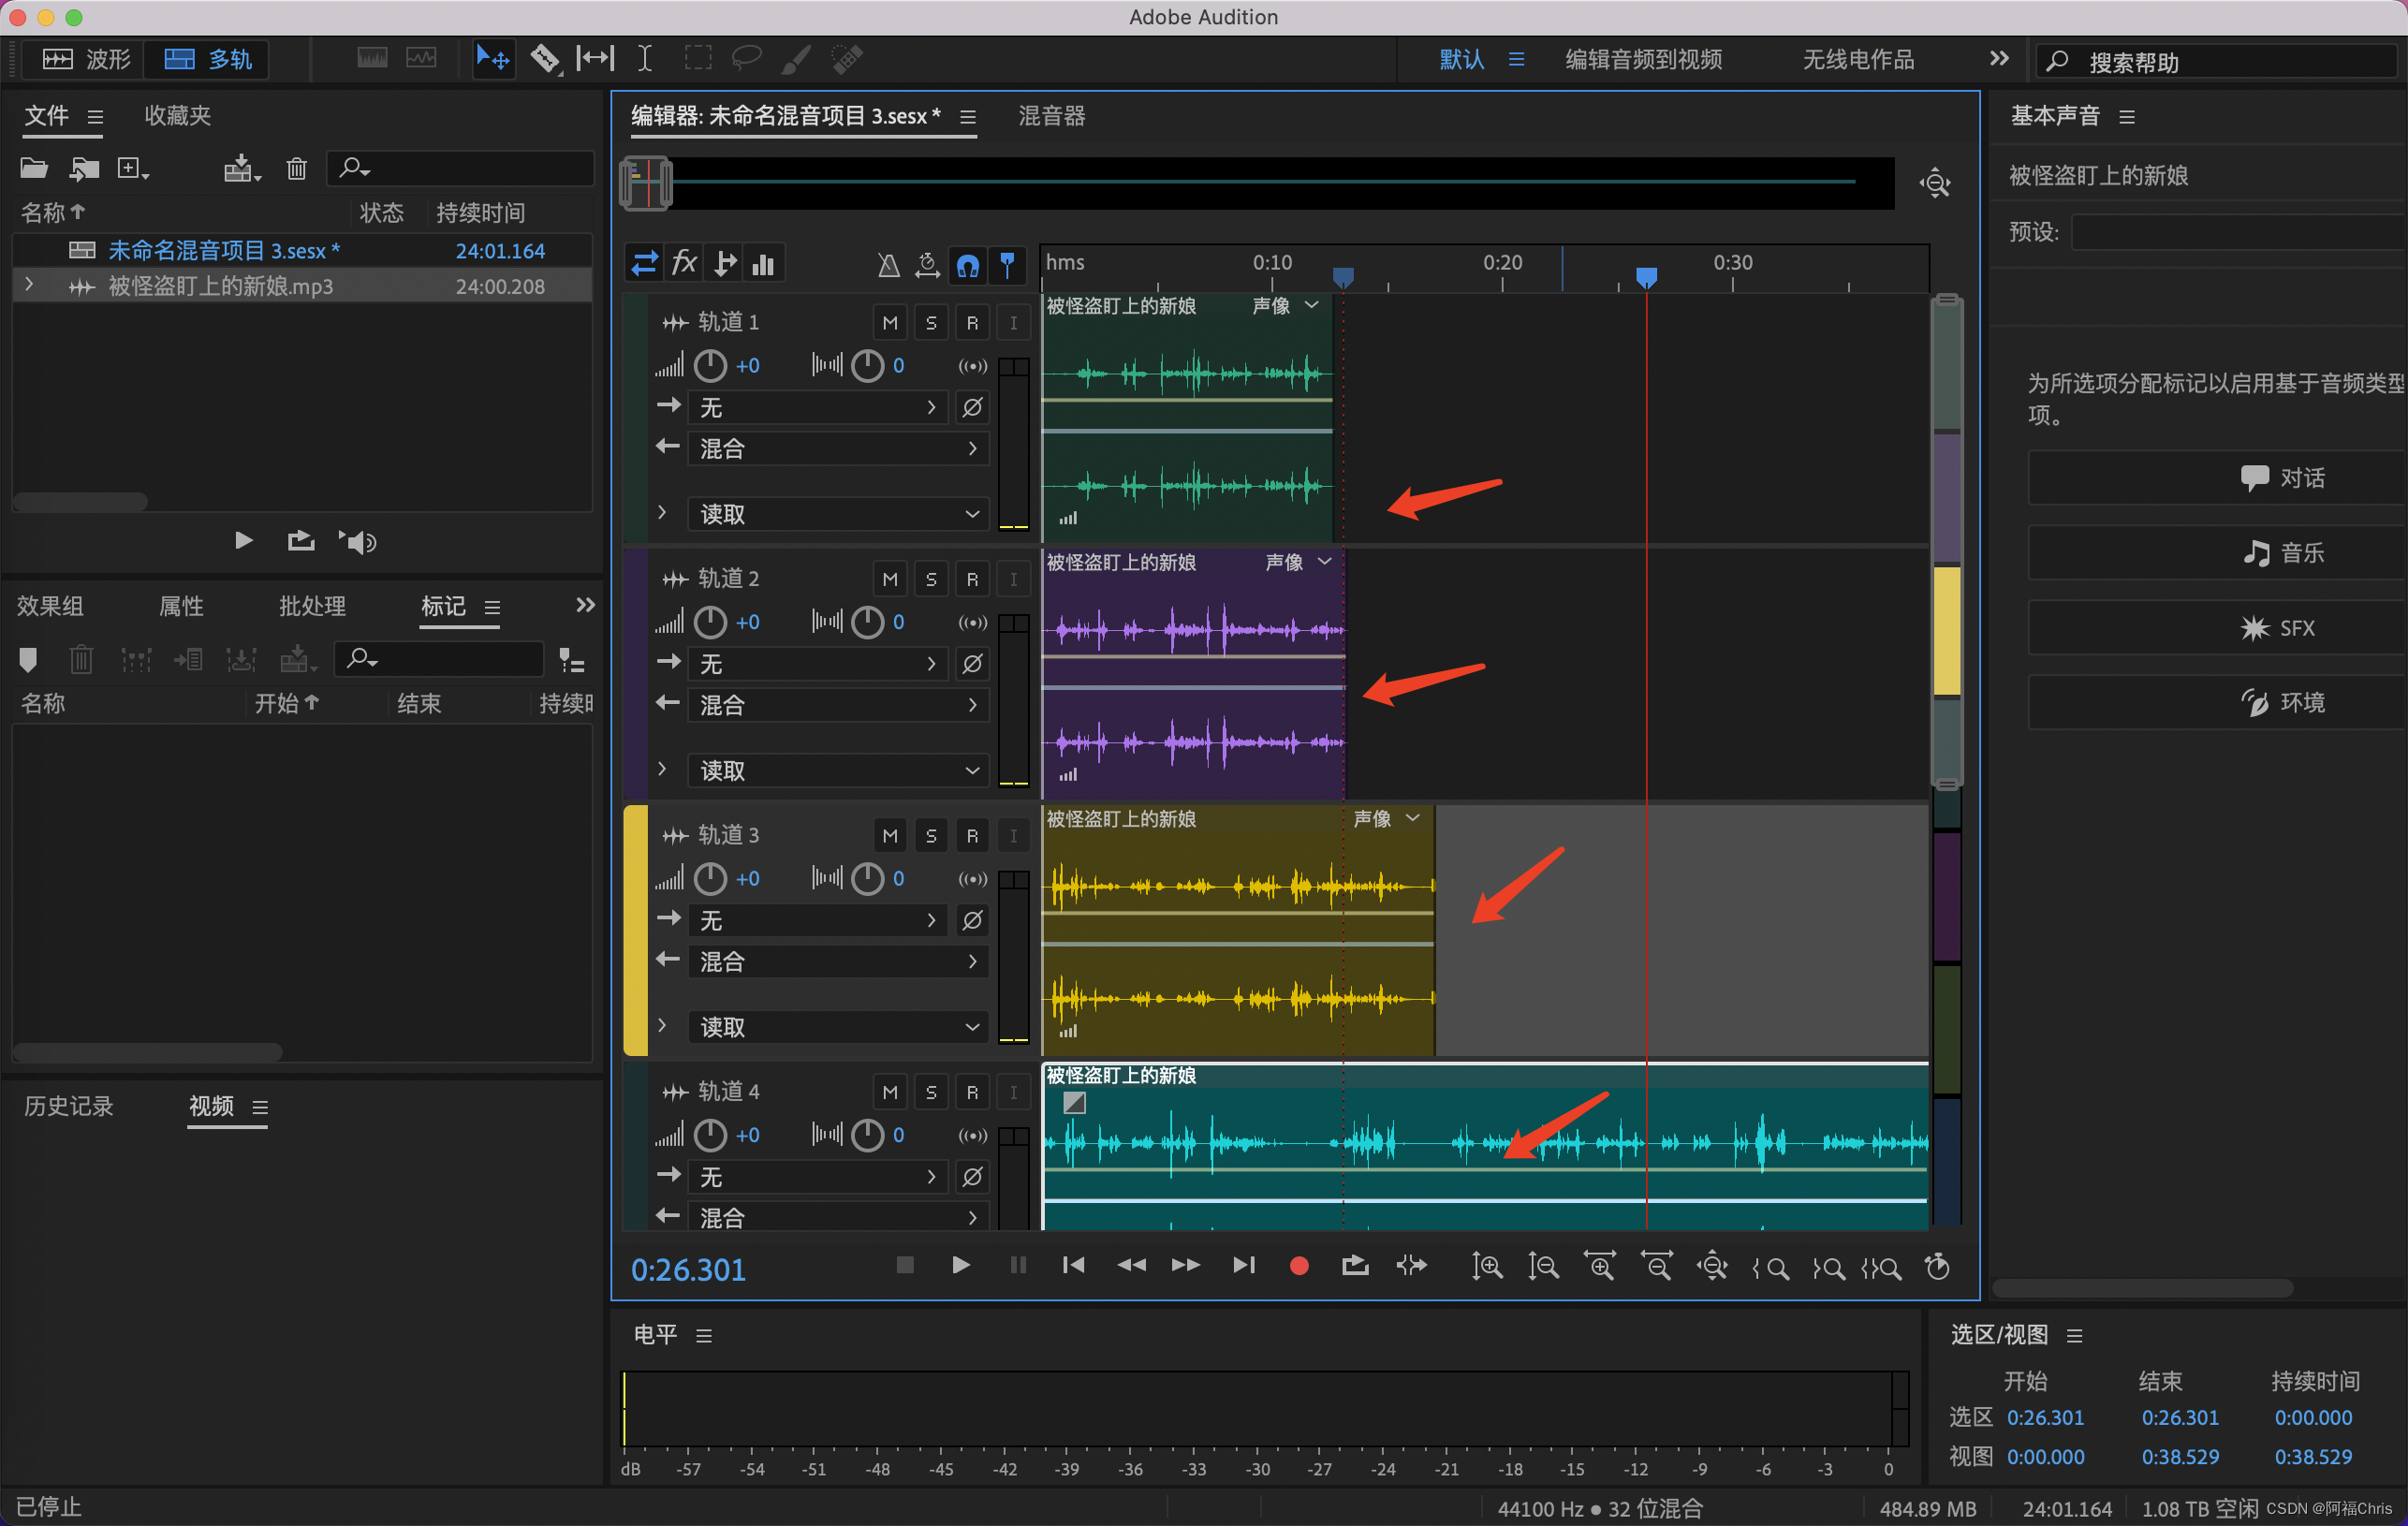Click the zoom-to-fit icon beside overview bar
The width and height of the screenshot is (2408, 1526).
(1935, 183)
